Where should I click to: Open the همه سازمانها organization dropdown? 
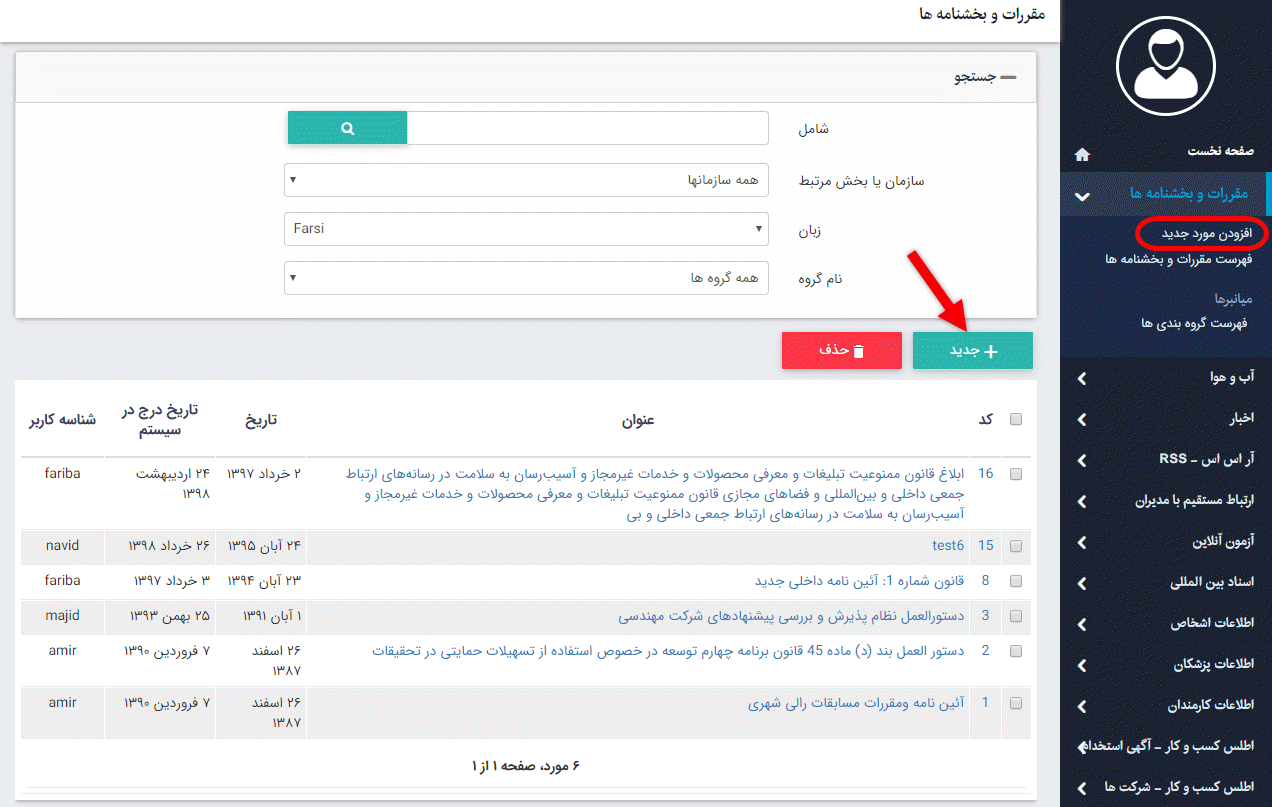tap(527, 179)
